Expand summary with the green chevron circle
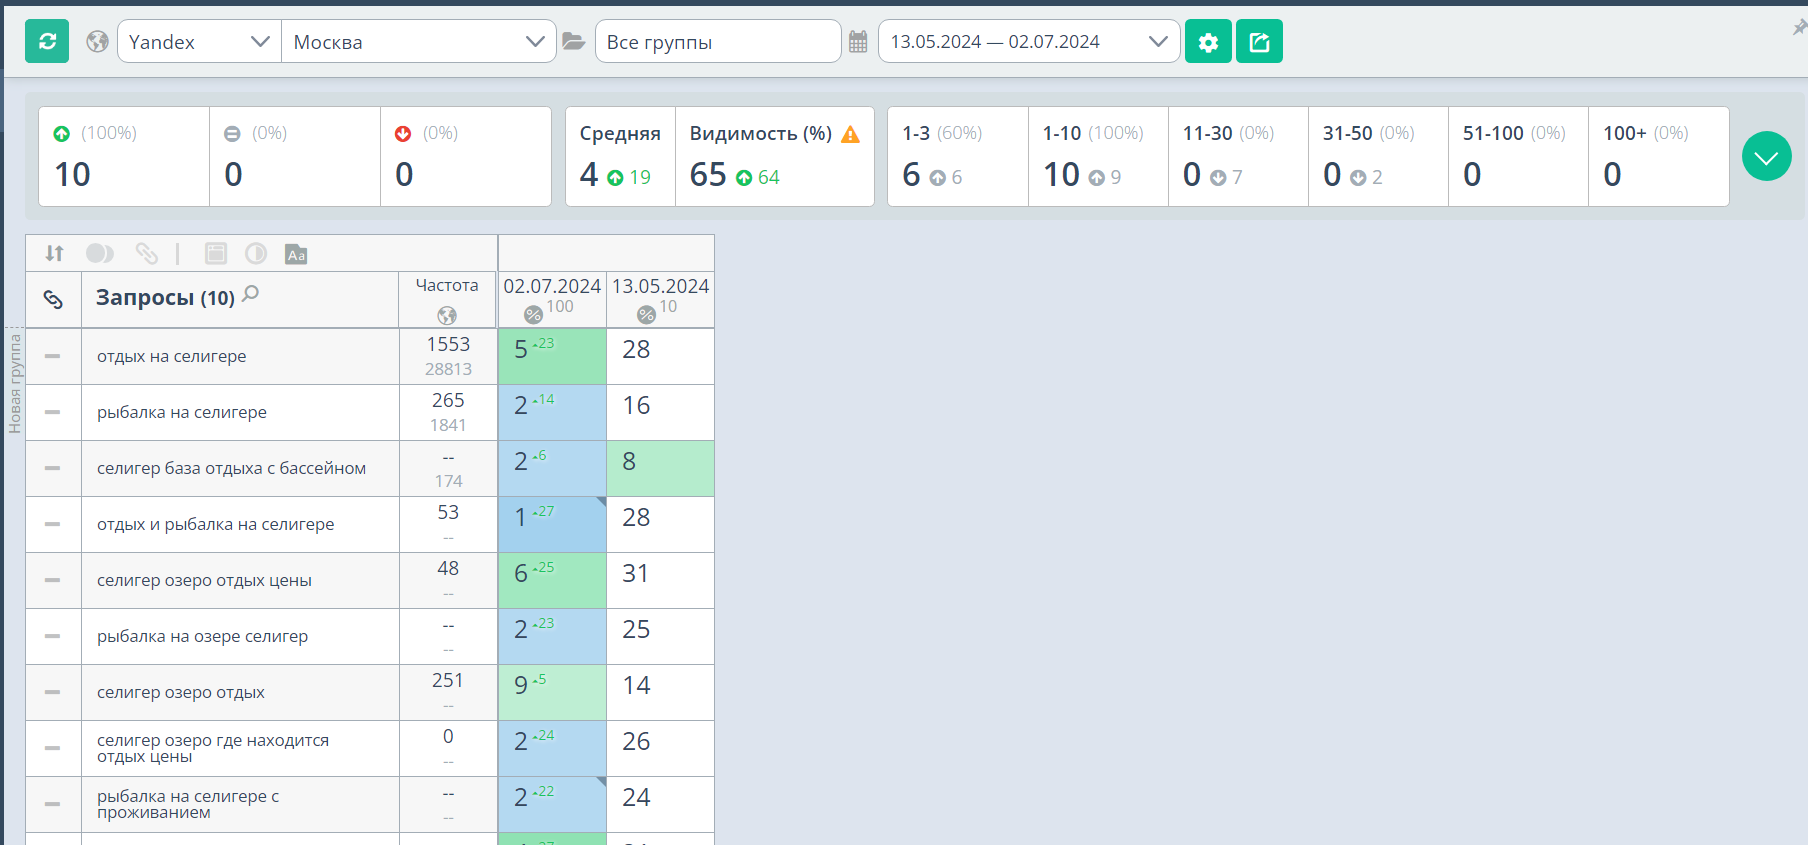Image resolution: width=1808 pixels, height=845 pixels. 1767,157
